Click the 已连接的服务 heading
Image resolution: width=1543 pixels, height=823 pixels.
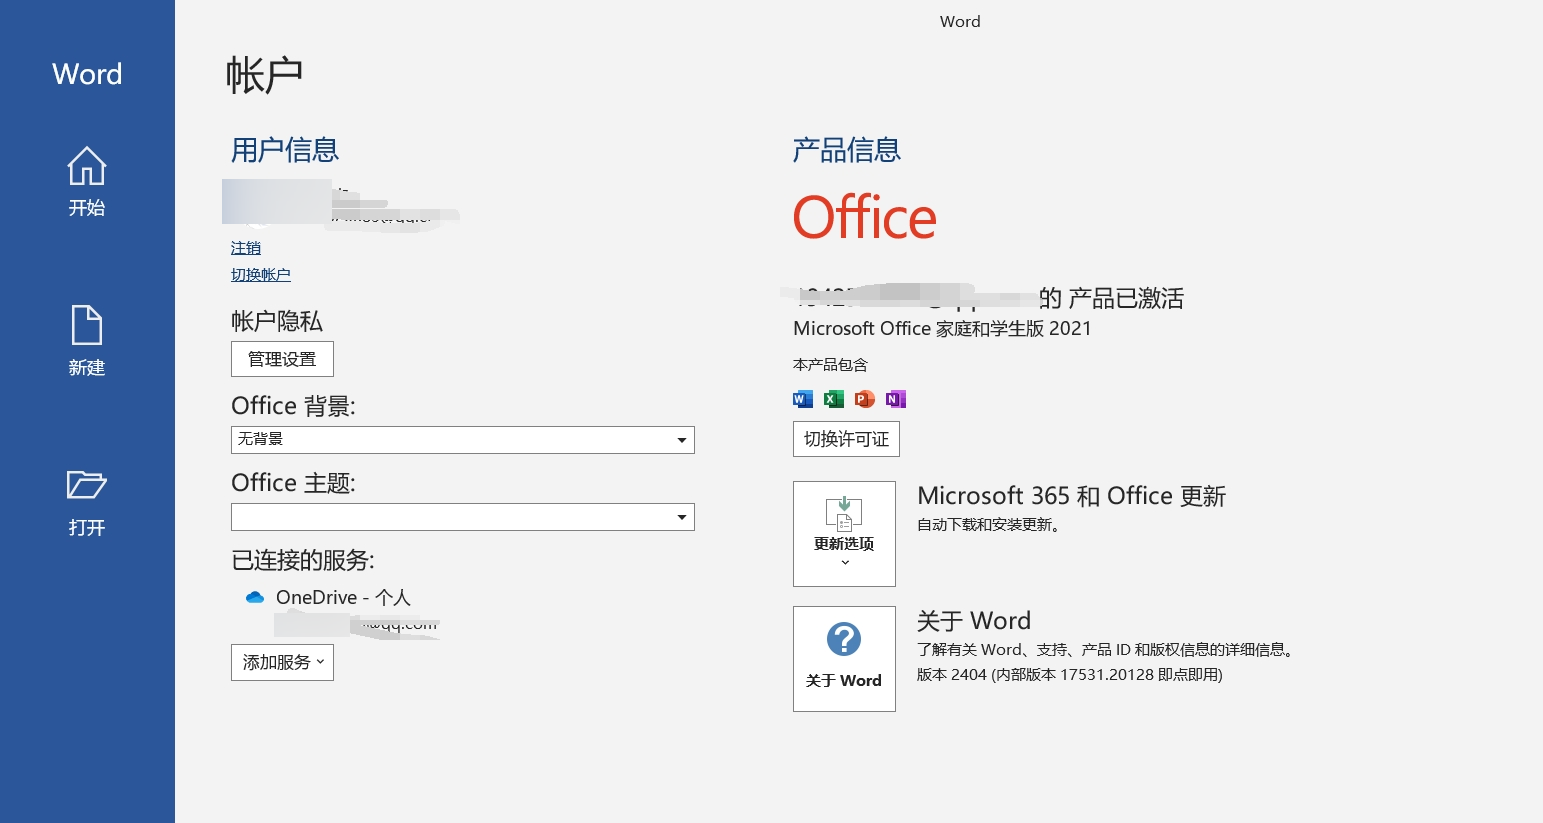point(303,560)
